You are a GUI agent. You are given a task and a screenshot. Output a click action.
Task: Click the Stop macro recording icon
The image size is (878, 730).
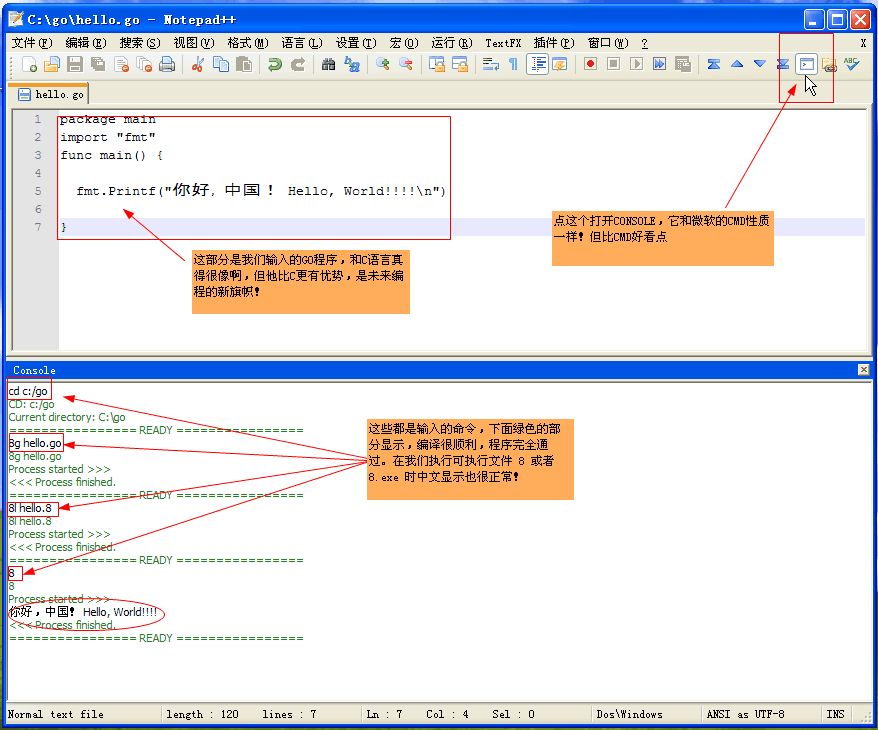click(613, 64)
